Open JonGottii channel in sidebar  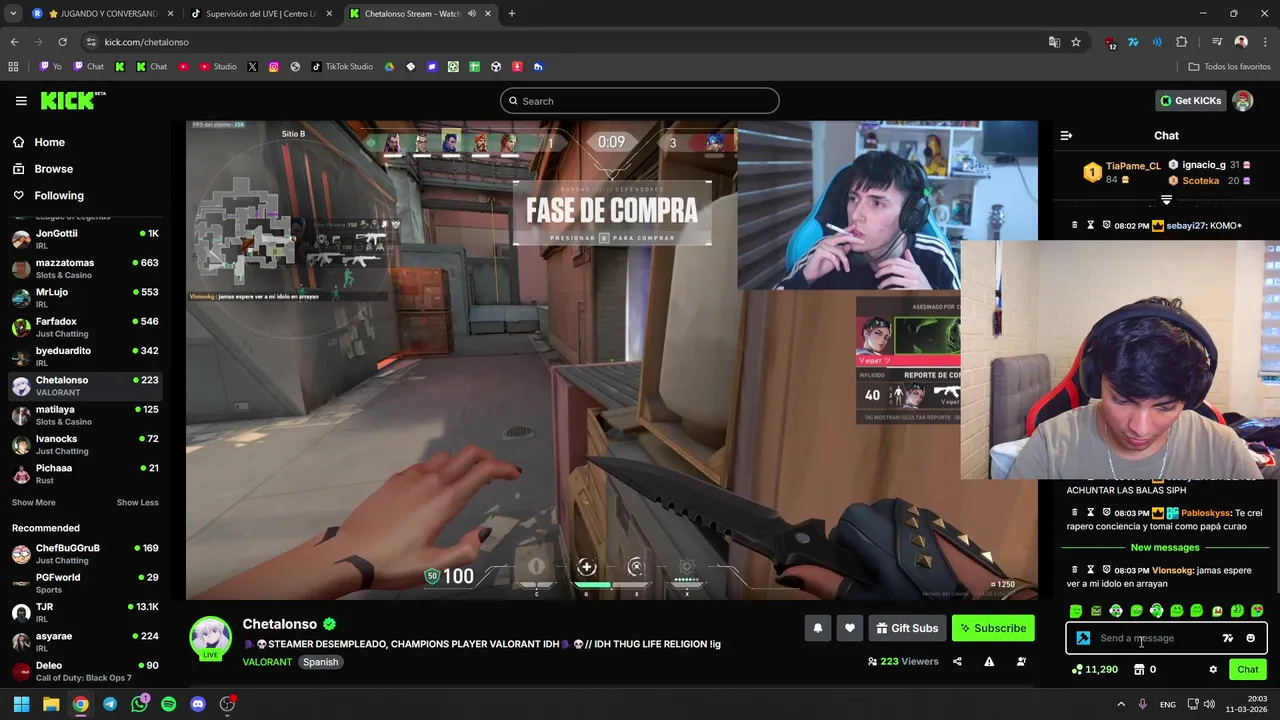coord(85,239)
